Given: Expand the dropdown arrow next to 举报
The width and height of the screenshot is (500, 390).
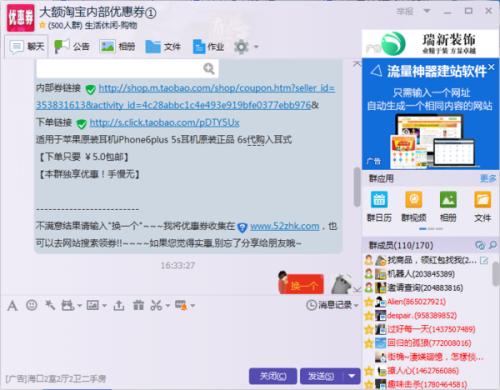Looking at the screenshot, I should pos(427,11).
